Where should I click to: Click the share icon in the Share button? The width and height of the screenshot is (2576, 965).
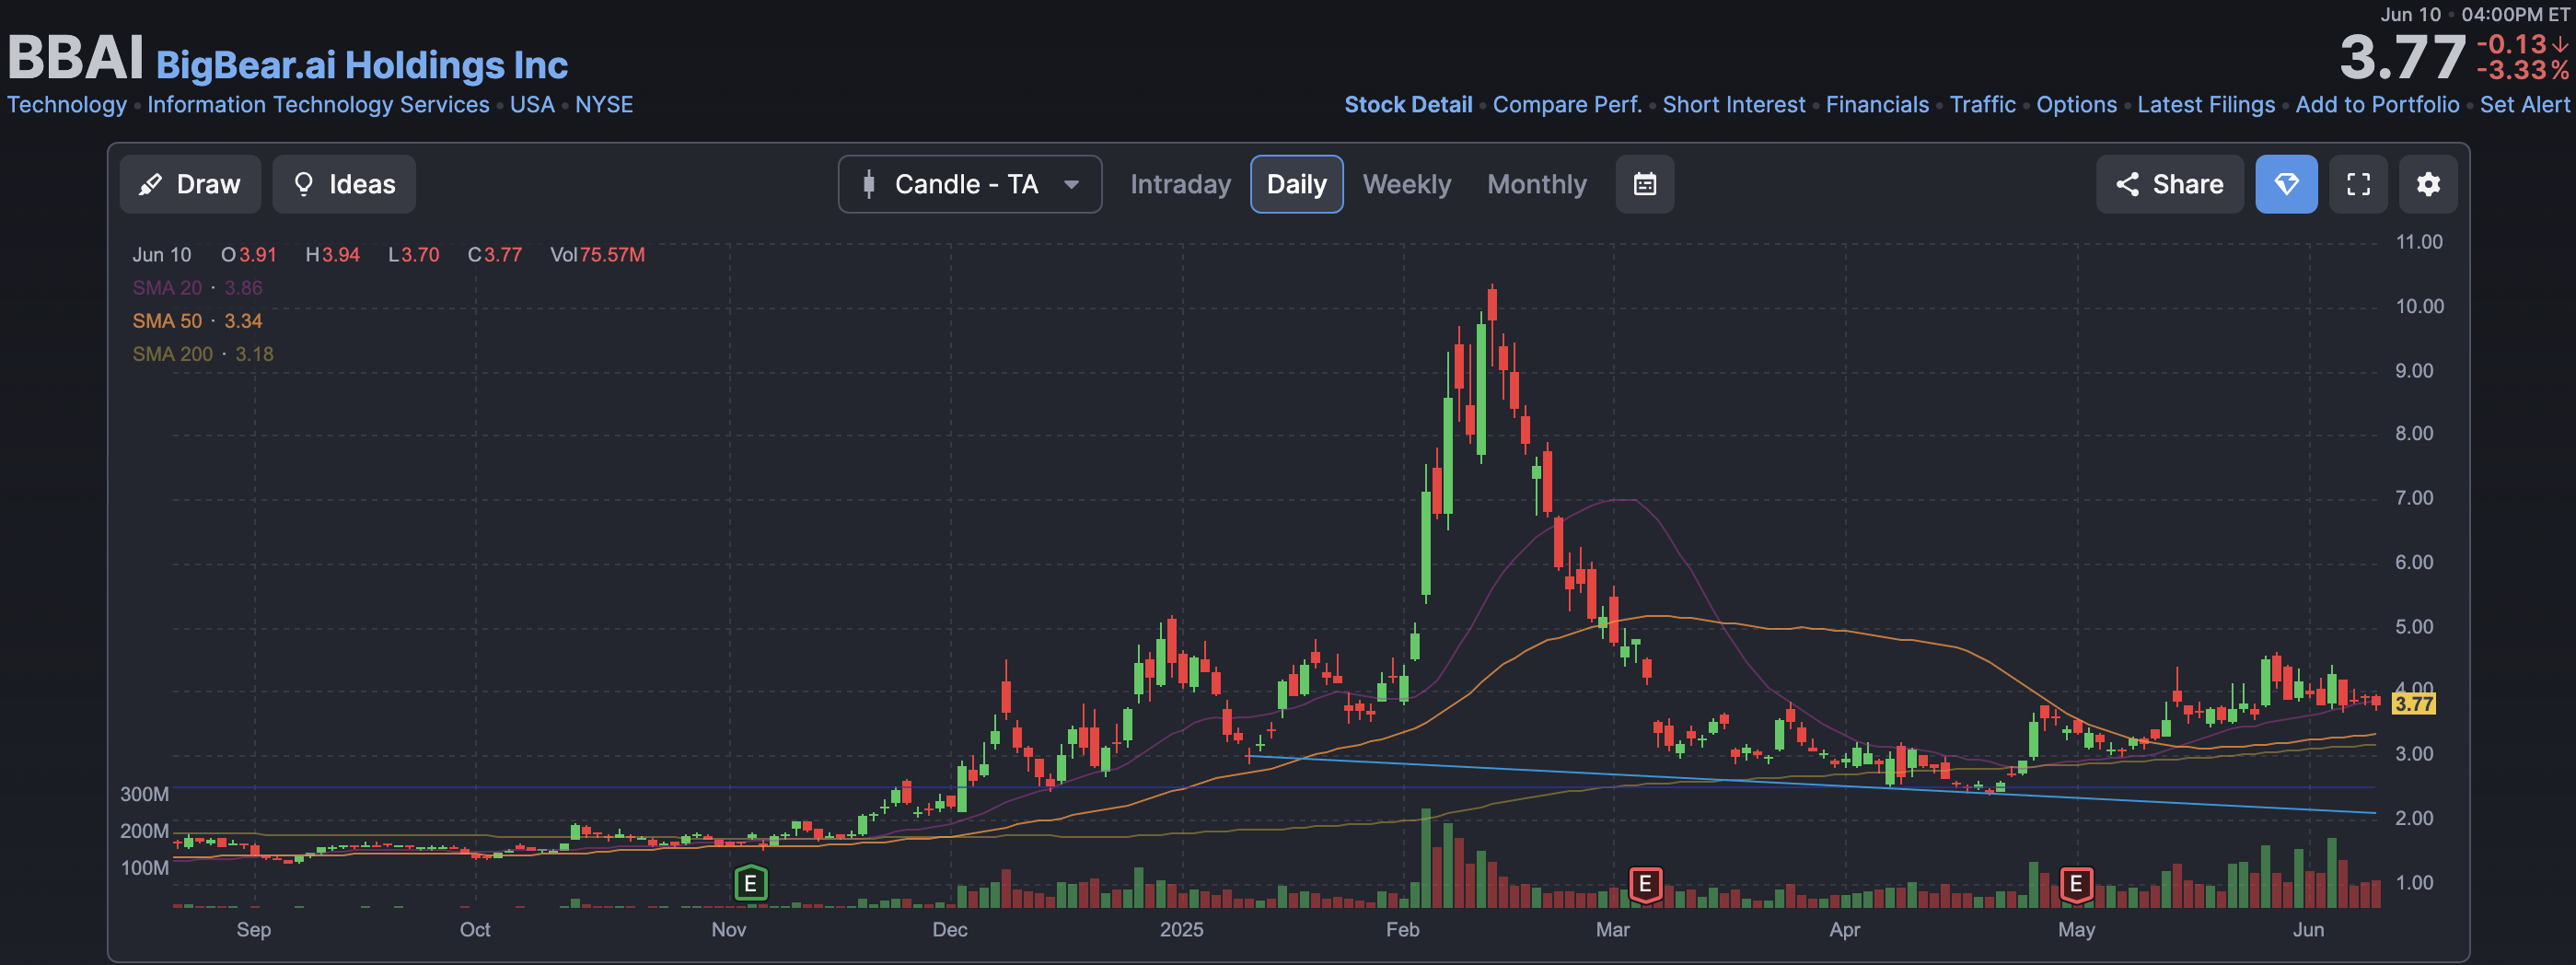pos(2127,184)
